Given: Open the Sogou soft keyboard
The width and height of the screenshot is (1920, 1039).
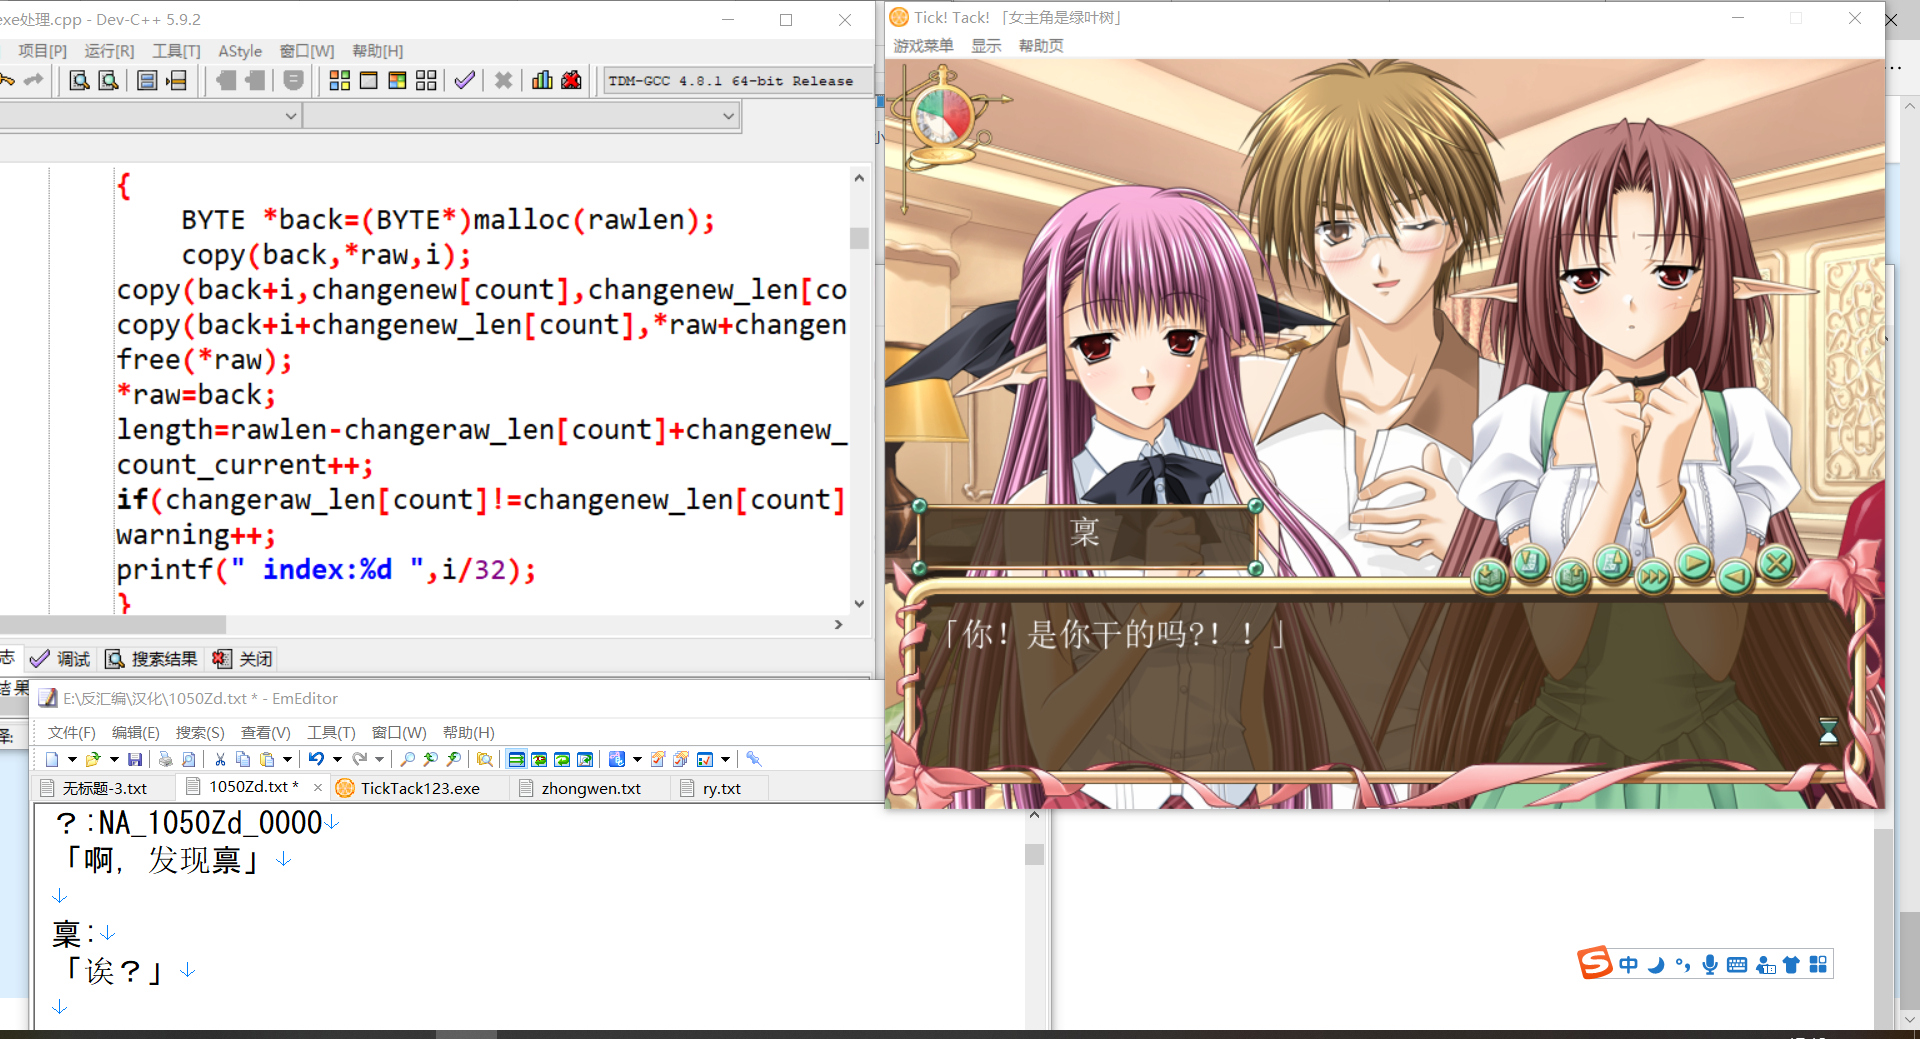Looking at the screenshot, I should pos(1737,965).
